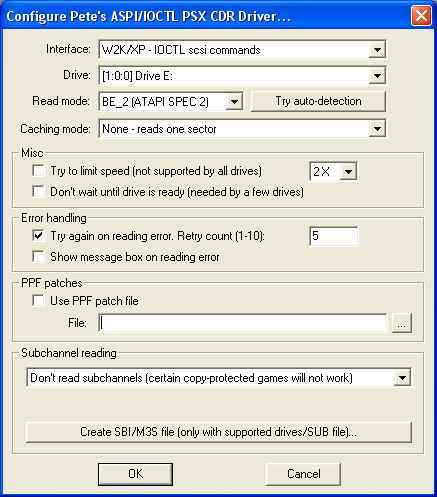Focus the PPF File path field
Image resolution: width=437 pixels, height=497 pixels.
243,323
